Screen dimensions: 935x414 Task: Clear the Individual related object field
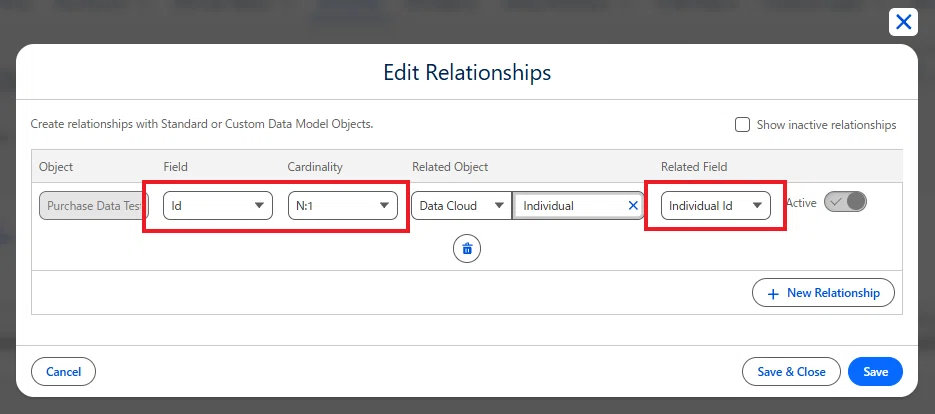click(x=633, y=206)
